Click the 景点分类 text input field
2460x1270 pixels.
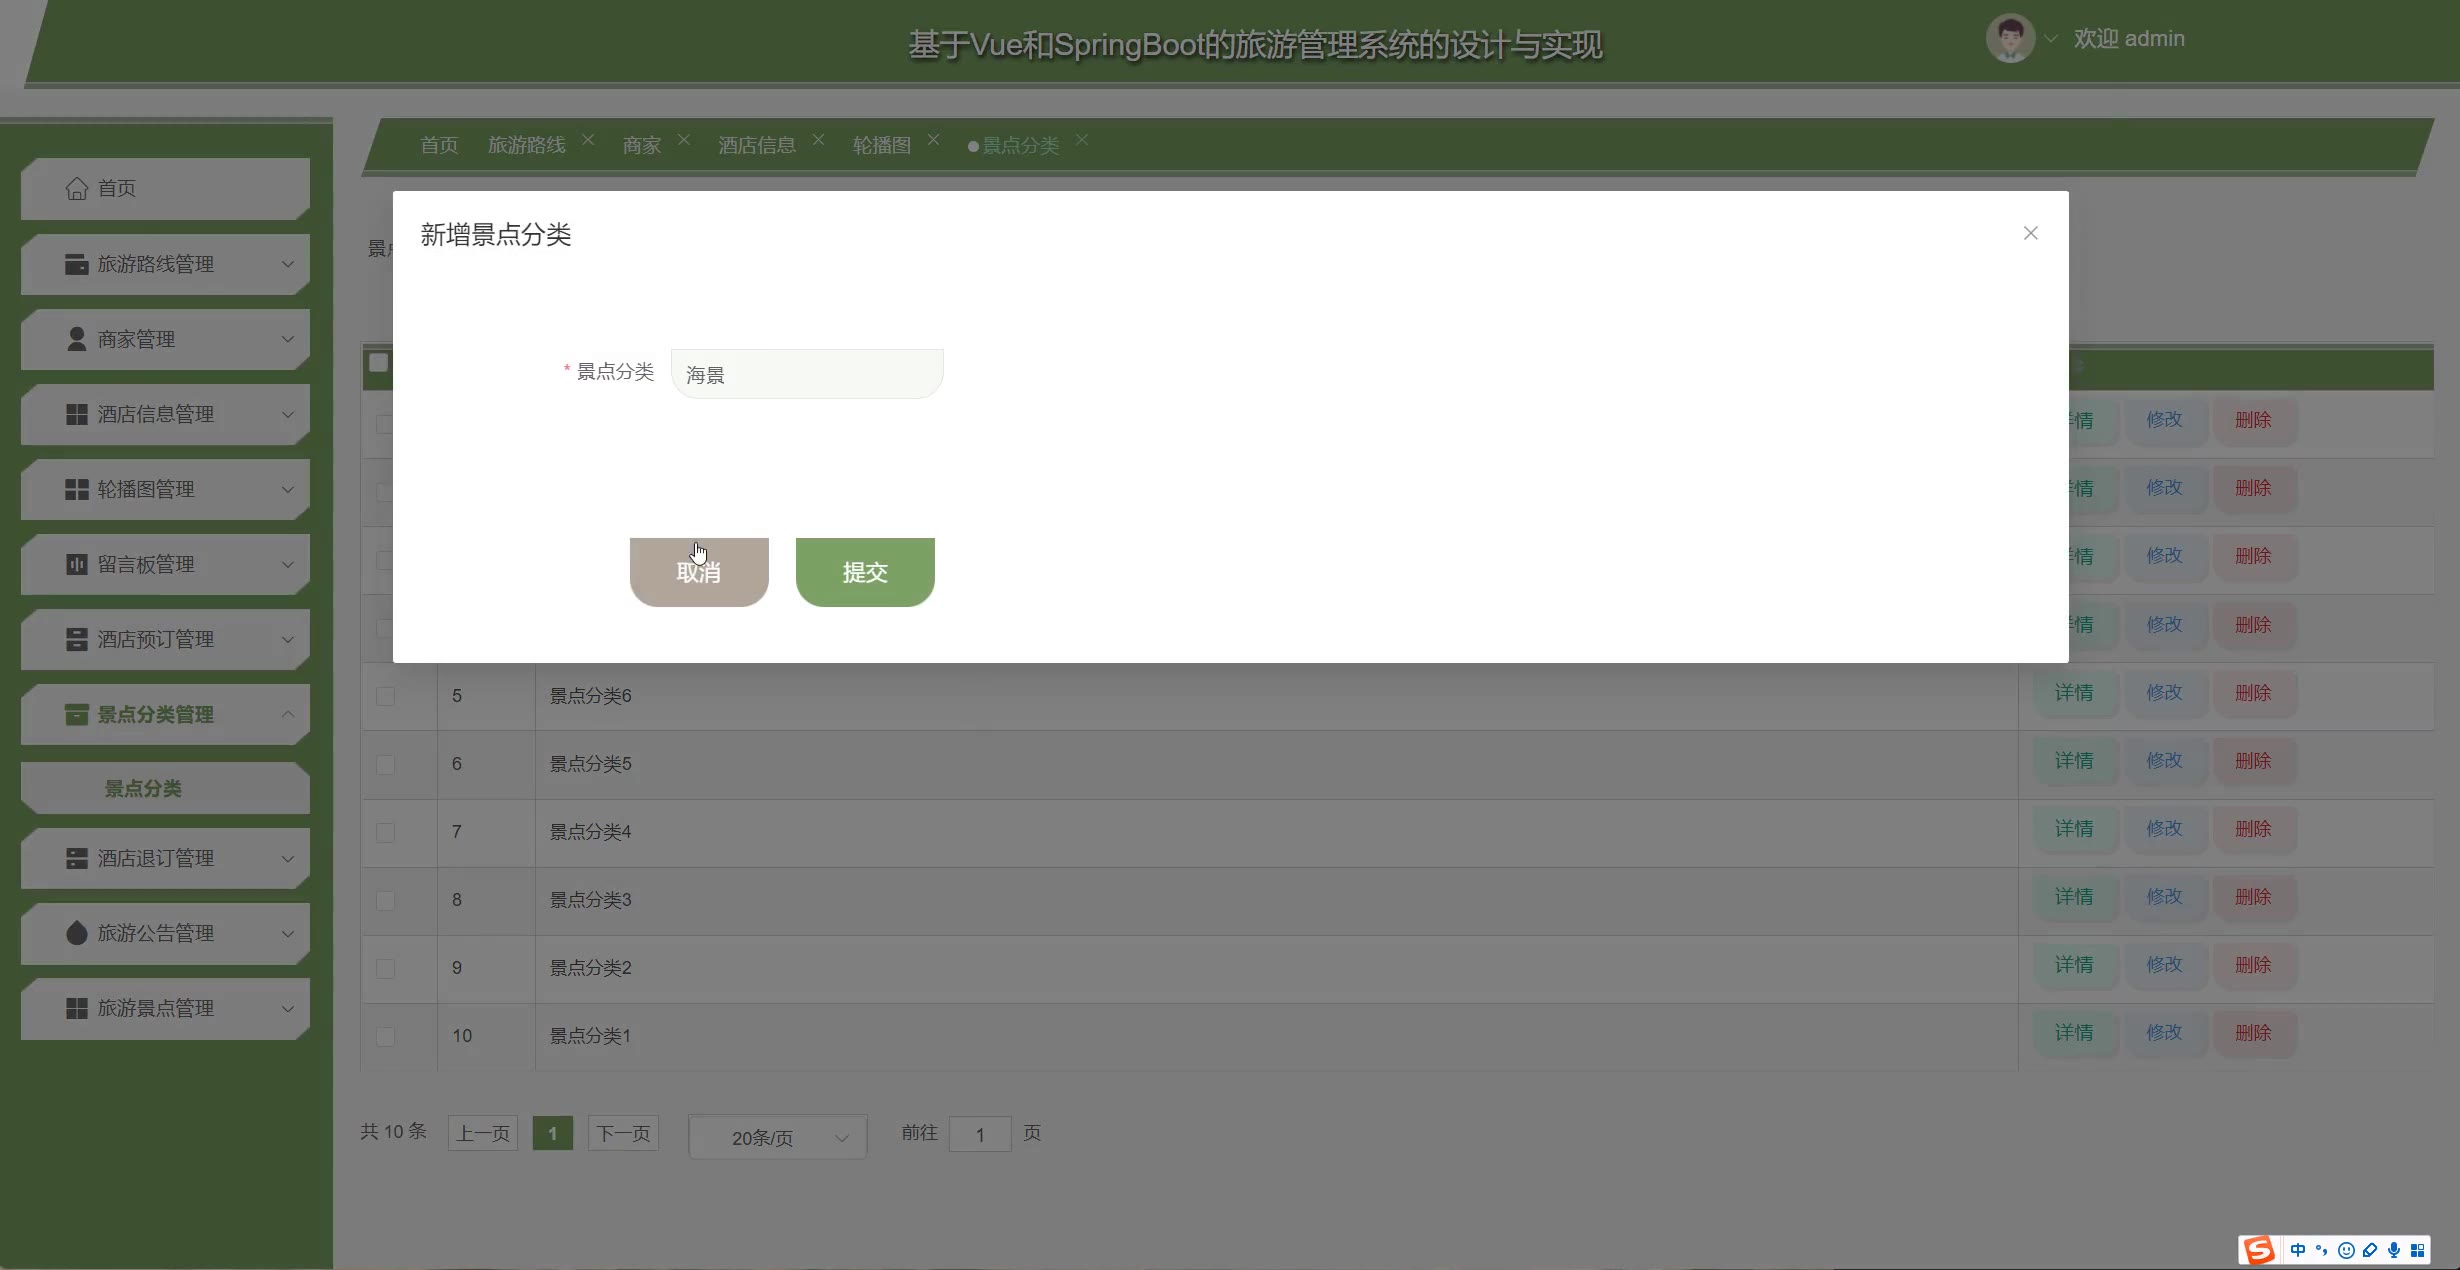[x=807, y=374]
